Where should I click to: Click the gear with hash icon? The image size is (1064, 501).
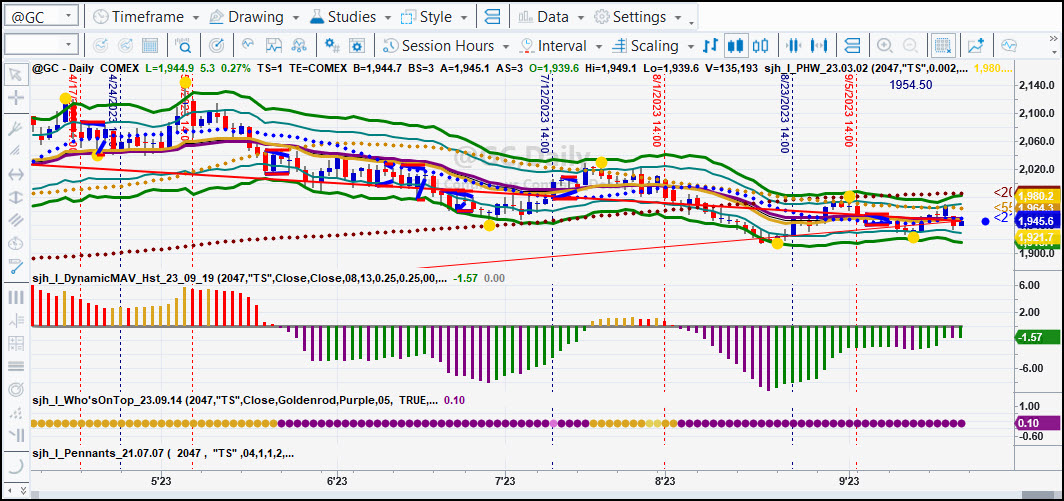(x=332, y=46)
